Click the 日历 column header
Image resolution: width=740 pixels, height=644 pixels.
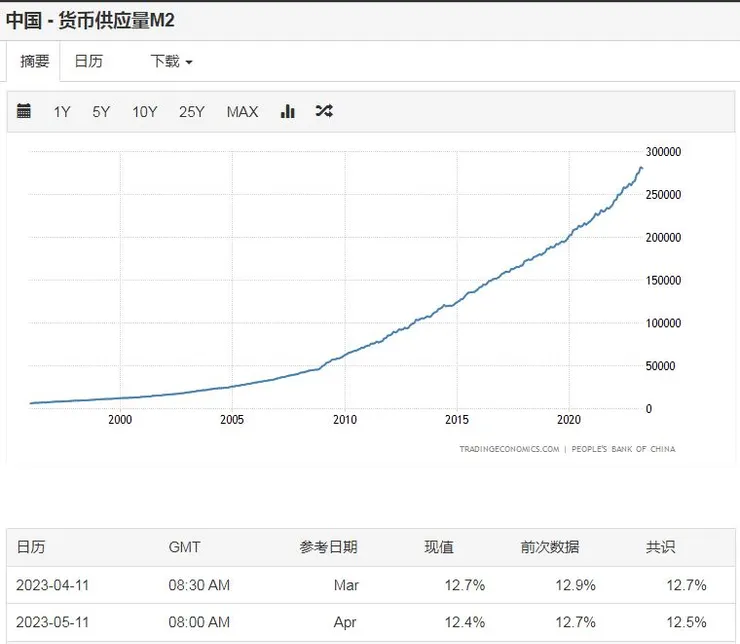[x=31, y=547]
